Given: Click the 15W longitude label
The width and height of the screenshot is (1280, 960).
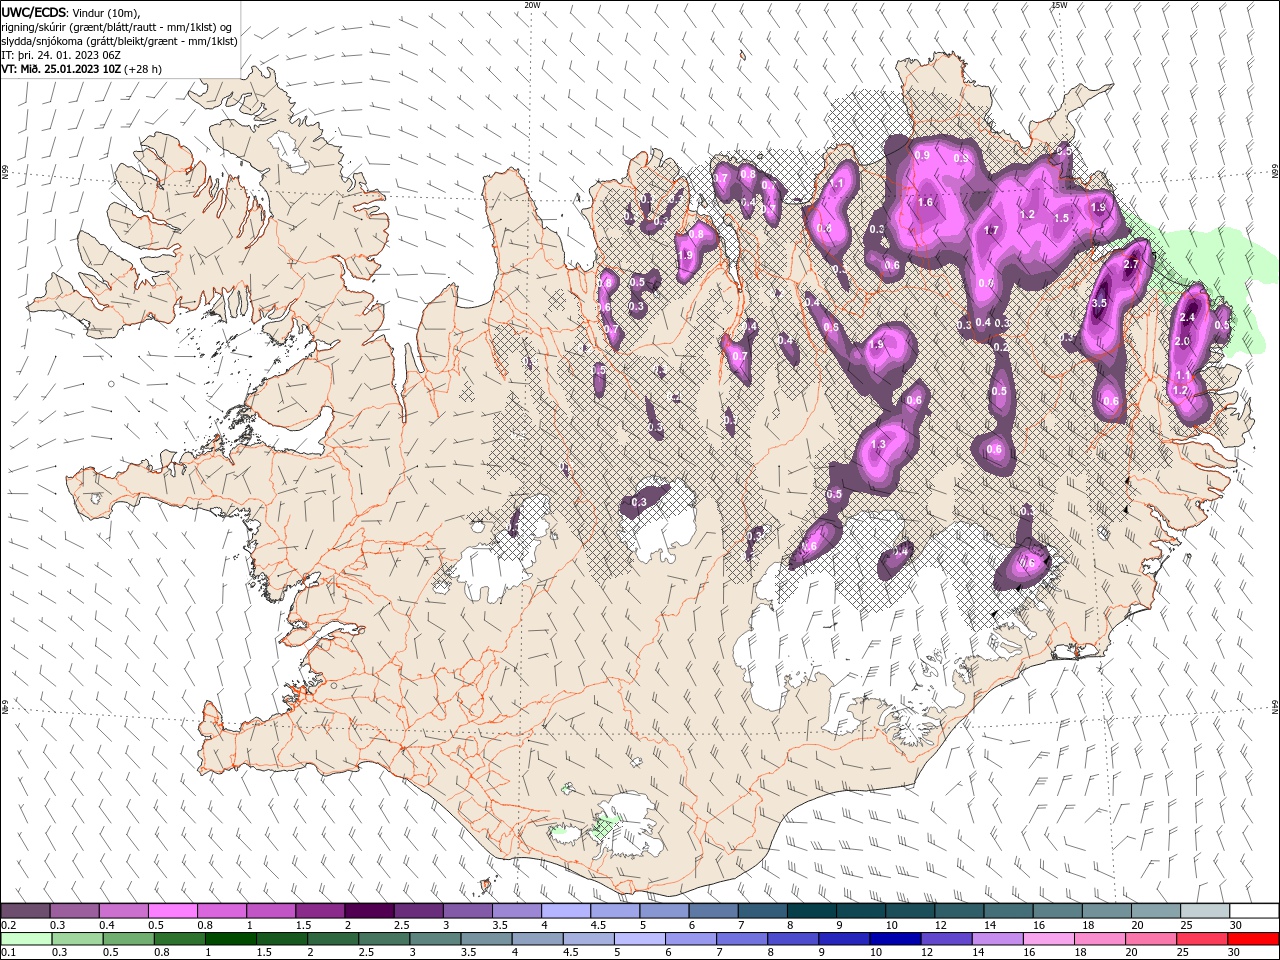Looking at the screenshot, I should coord(1059,5).
